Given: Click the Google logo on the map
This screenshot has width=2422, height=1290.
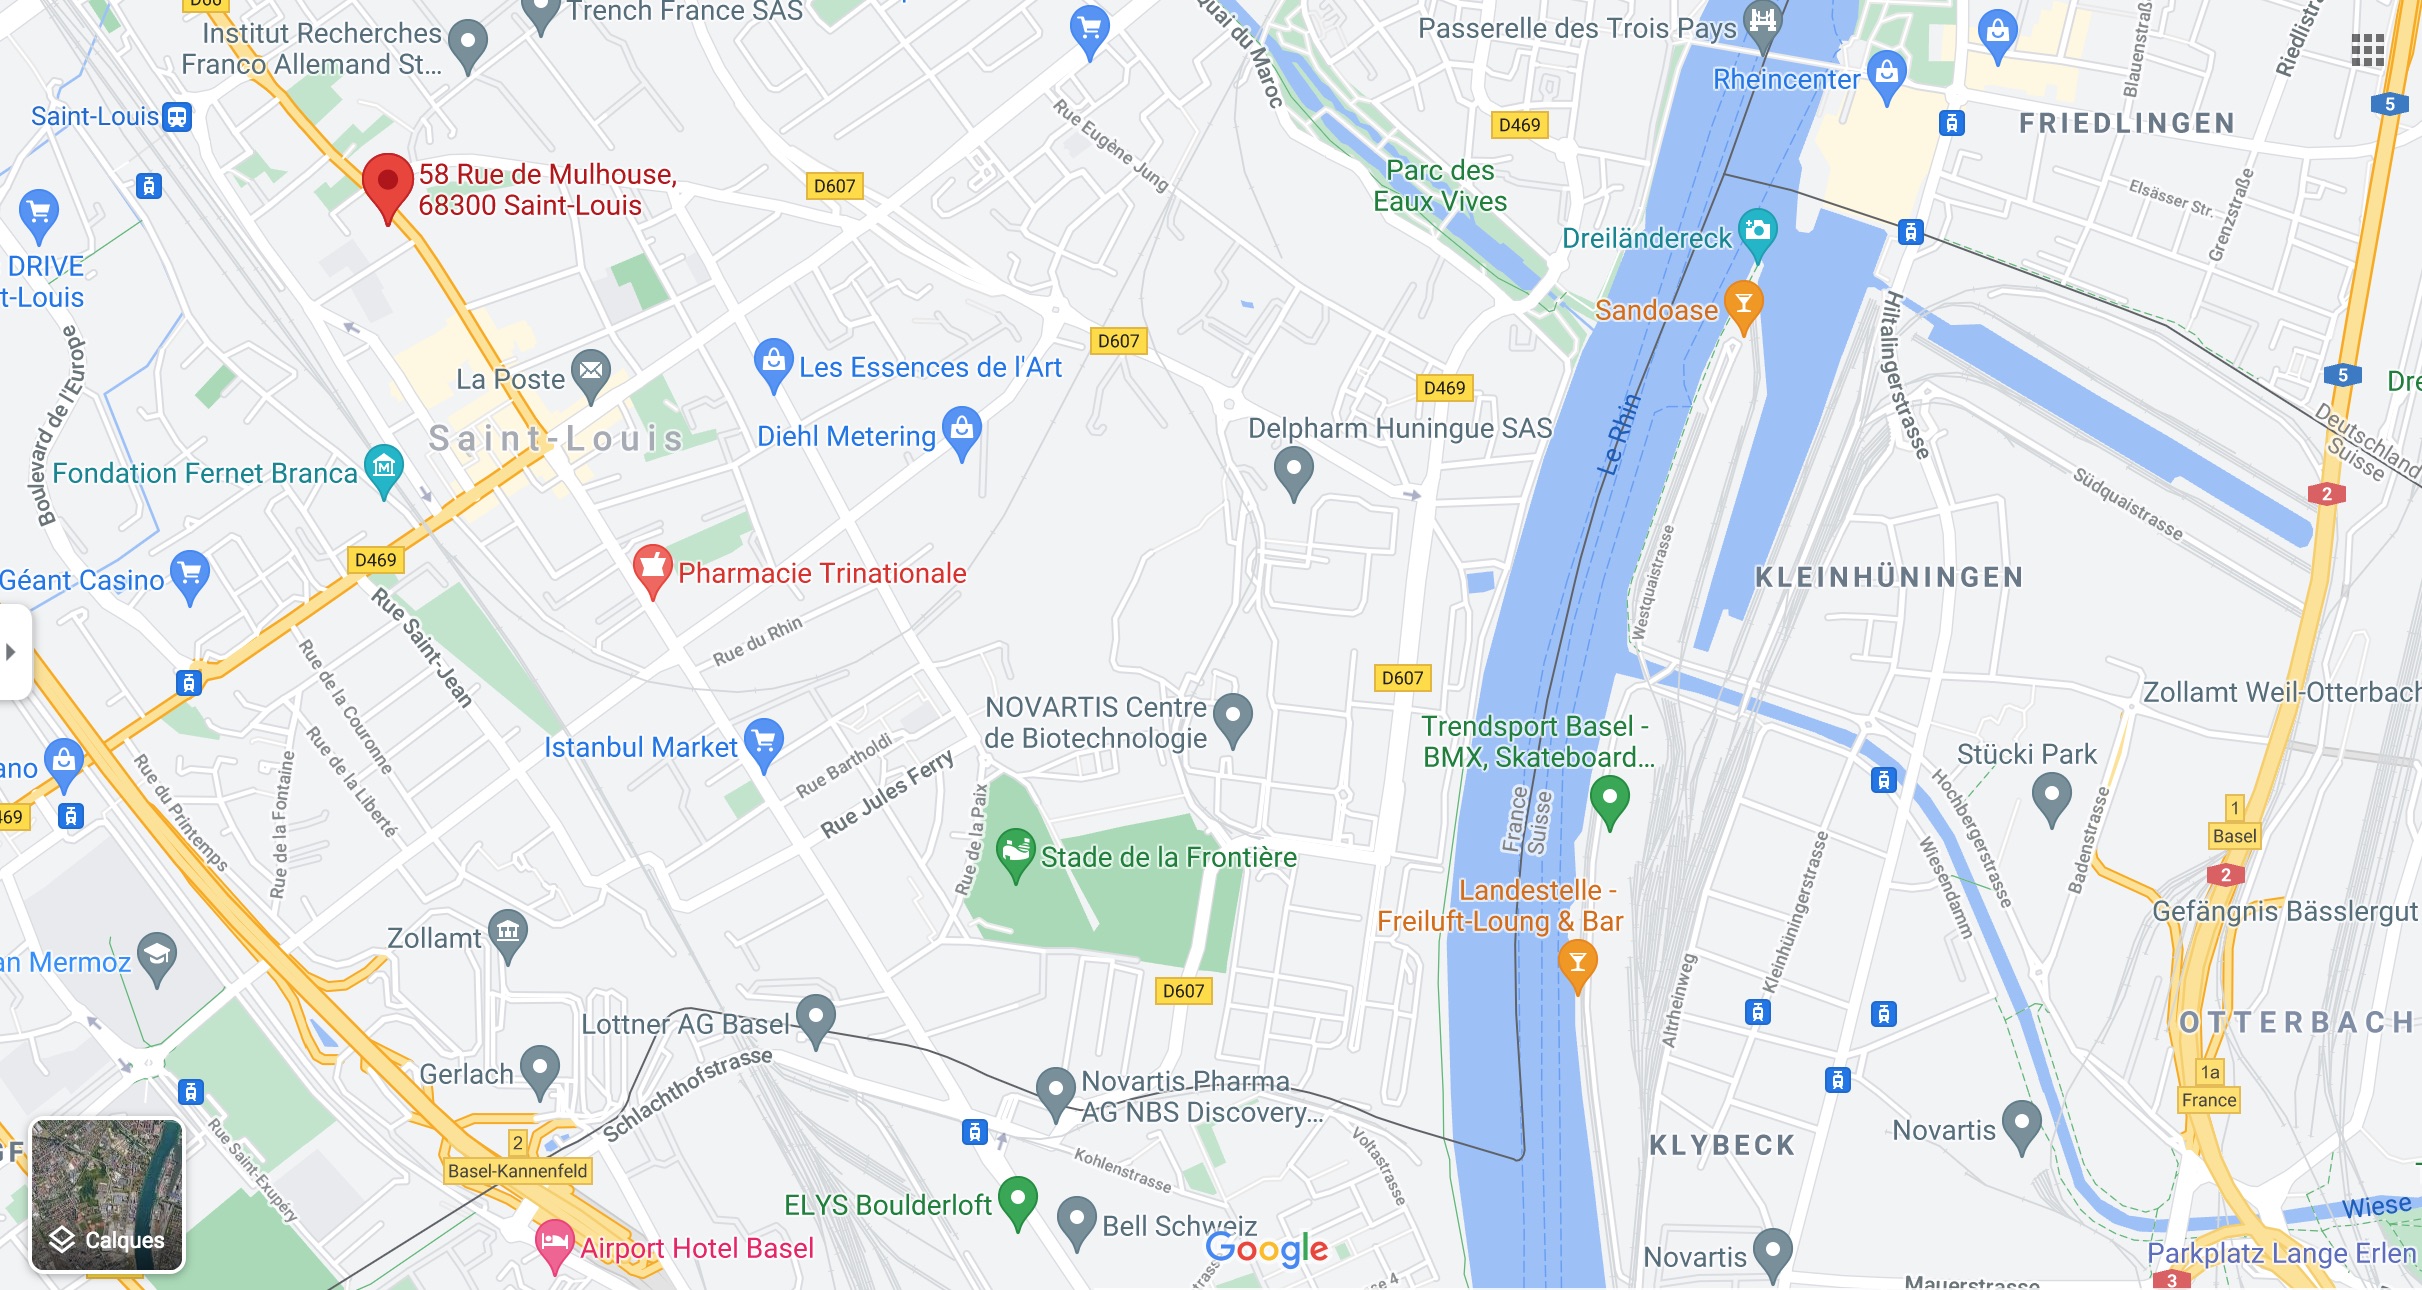Looking at the screenshot, I should tap(1266, 1248).
